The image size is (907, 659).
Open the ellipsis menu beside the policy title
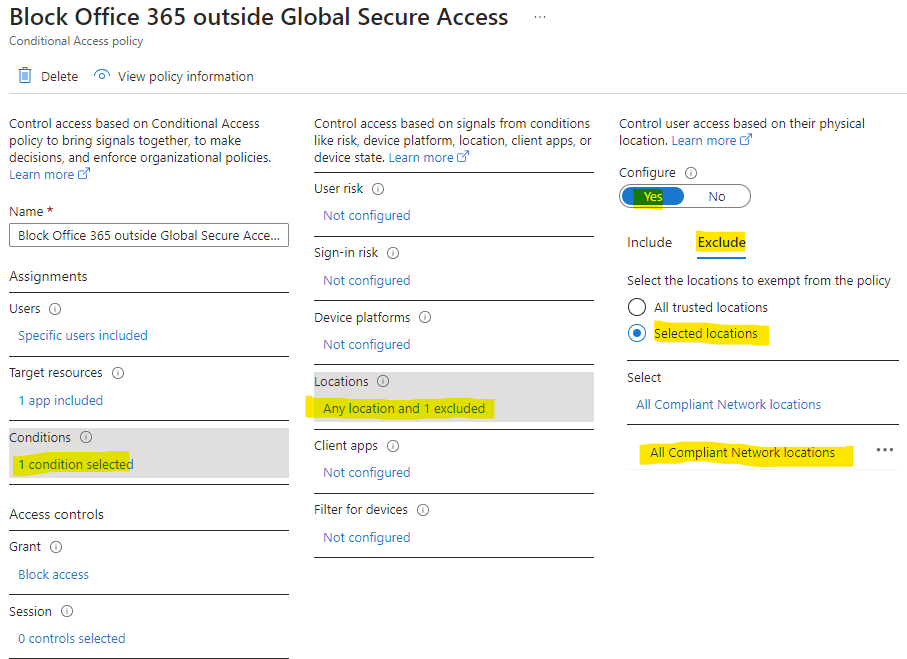coord(540,17)
